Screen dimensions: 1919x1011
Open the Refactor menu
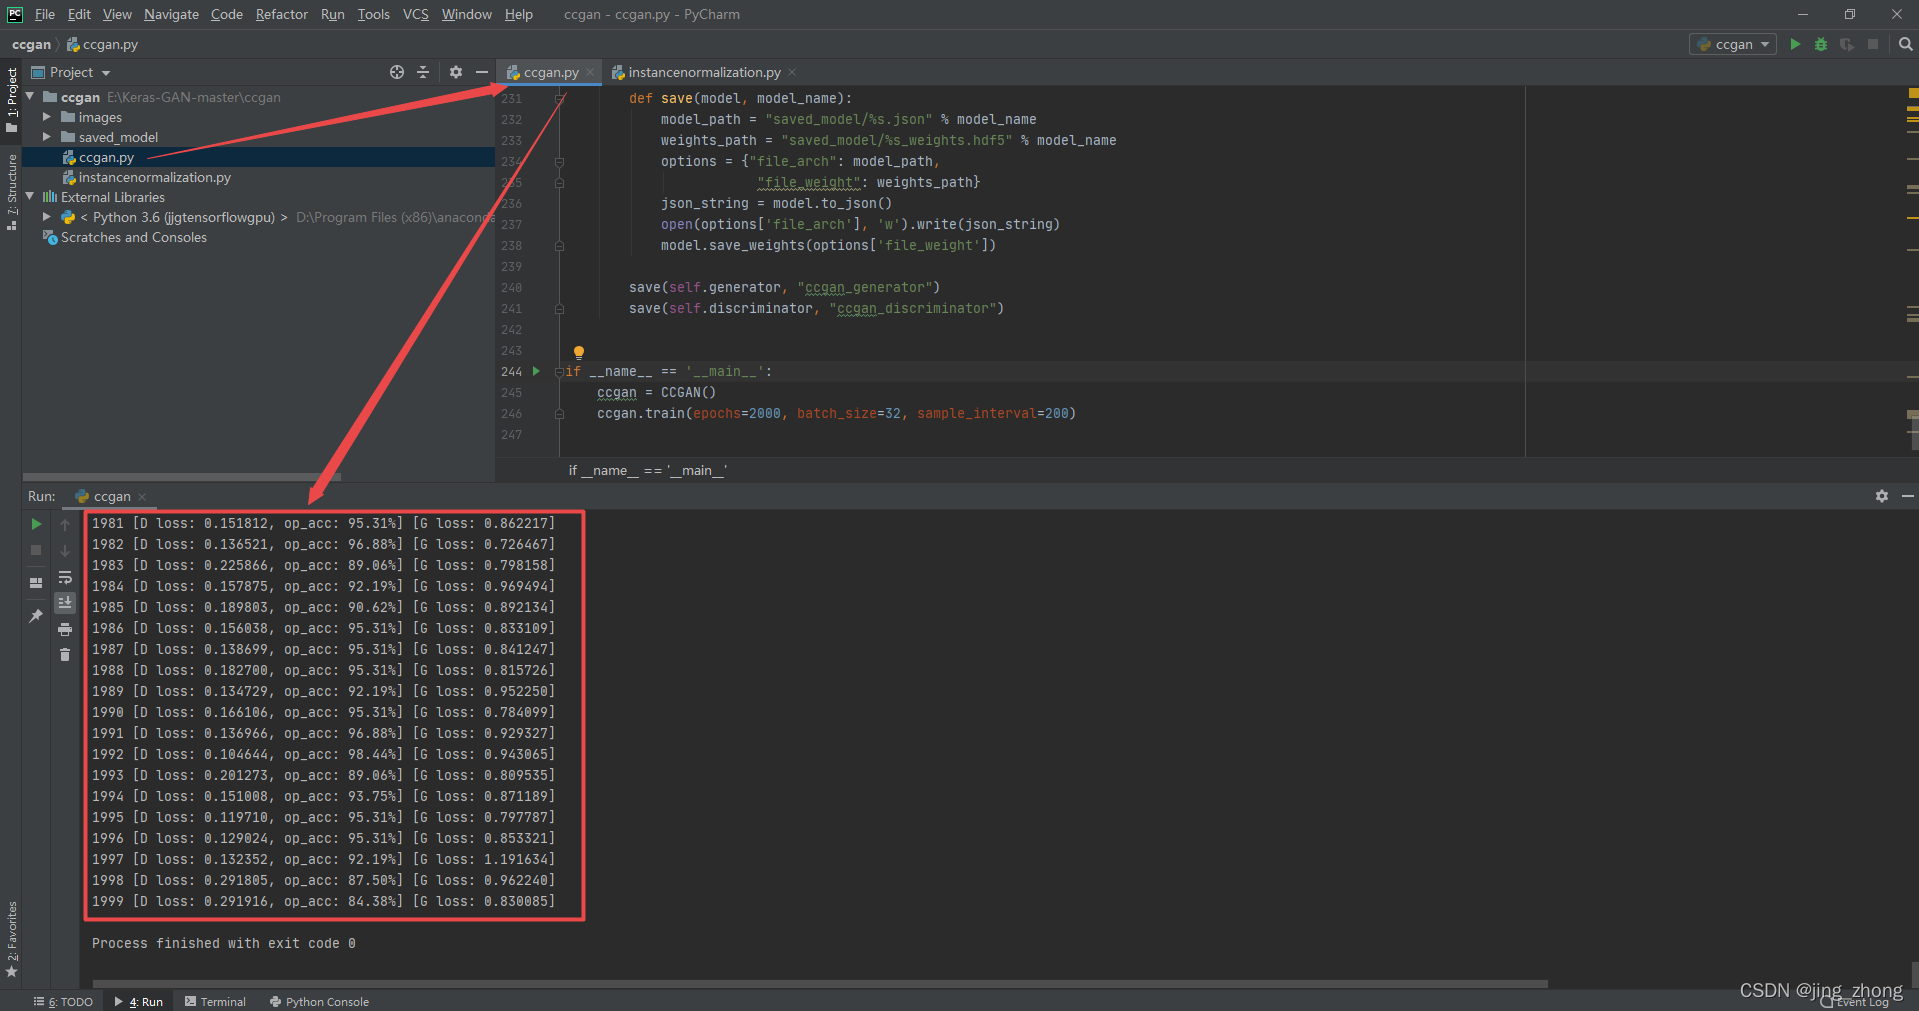[281, 14]
